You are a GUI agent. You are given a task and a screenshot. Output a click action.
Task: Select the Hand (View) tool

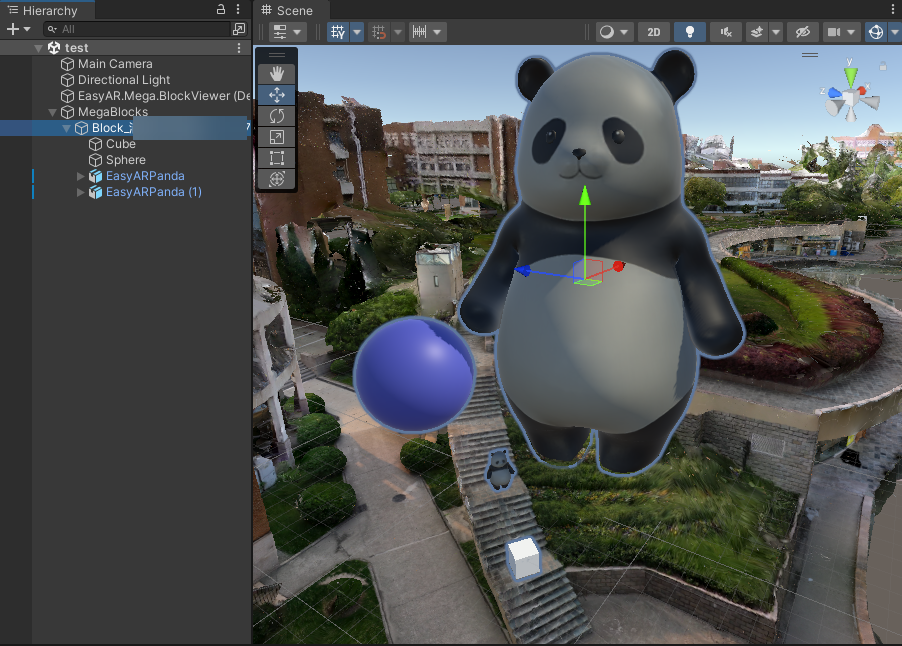(x=277, y=74)
